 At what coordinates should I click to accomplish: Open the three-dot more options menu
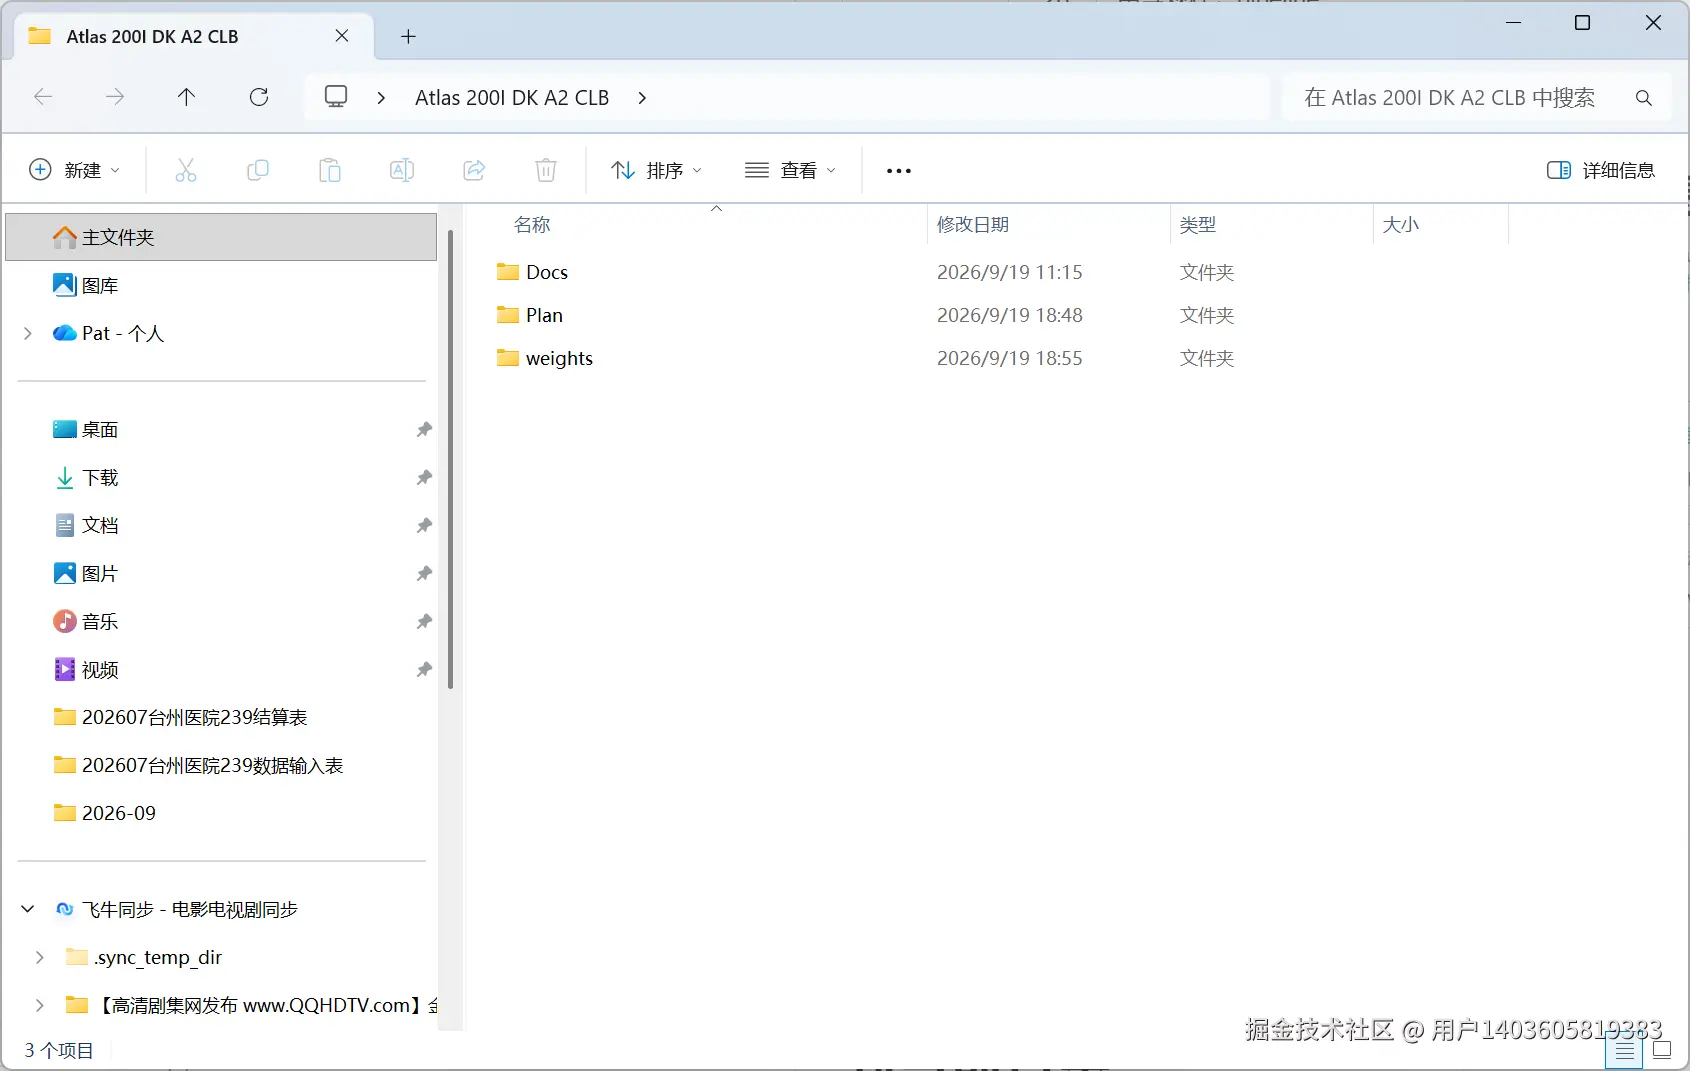[x=899, y=171]
